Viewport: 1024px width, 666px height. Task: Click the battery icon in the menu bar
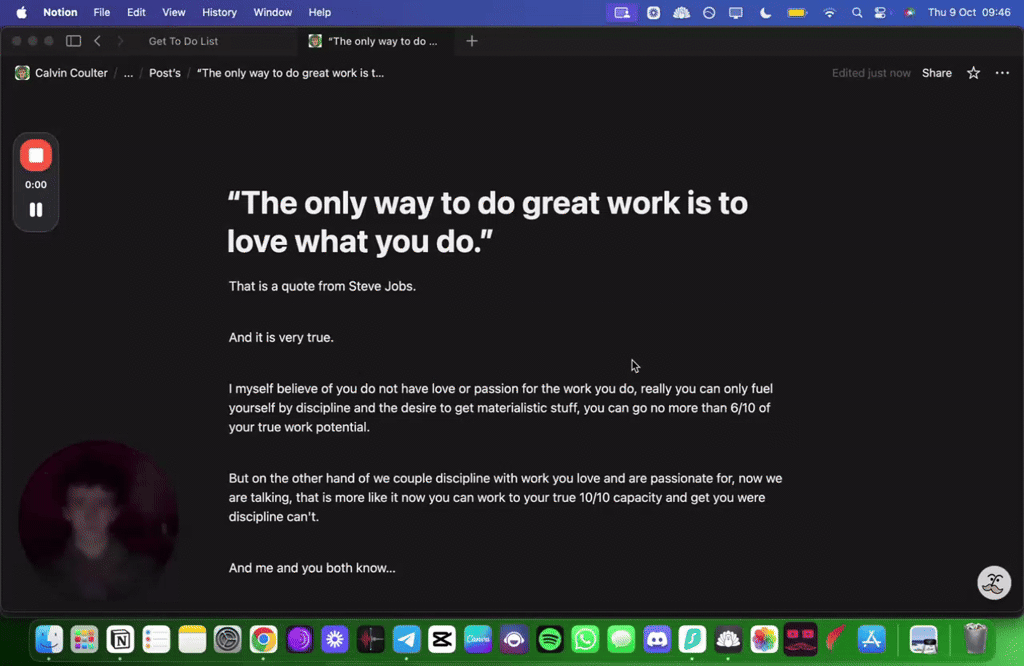pos(797,12)
